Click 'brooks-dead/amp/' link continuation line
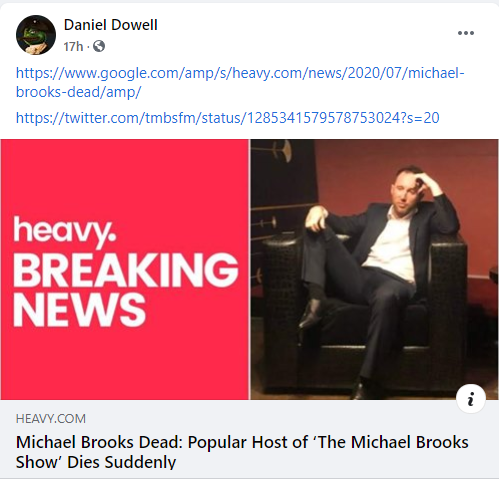This screenshot has width=499, height=479. point(79,92)
